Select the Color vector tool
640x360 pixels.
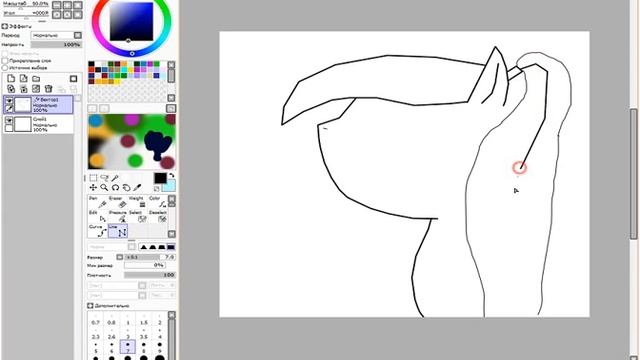pyautogui.click(x=157, y=202)
